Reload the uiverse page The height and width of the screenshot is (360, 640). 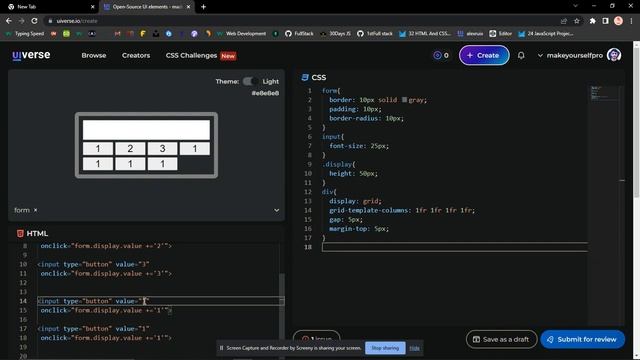click(x=35, y=21)
